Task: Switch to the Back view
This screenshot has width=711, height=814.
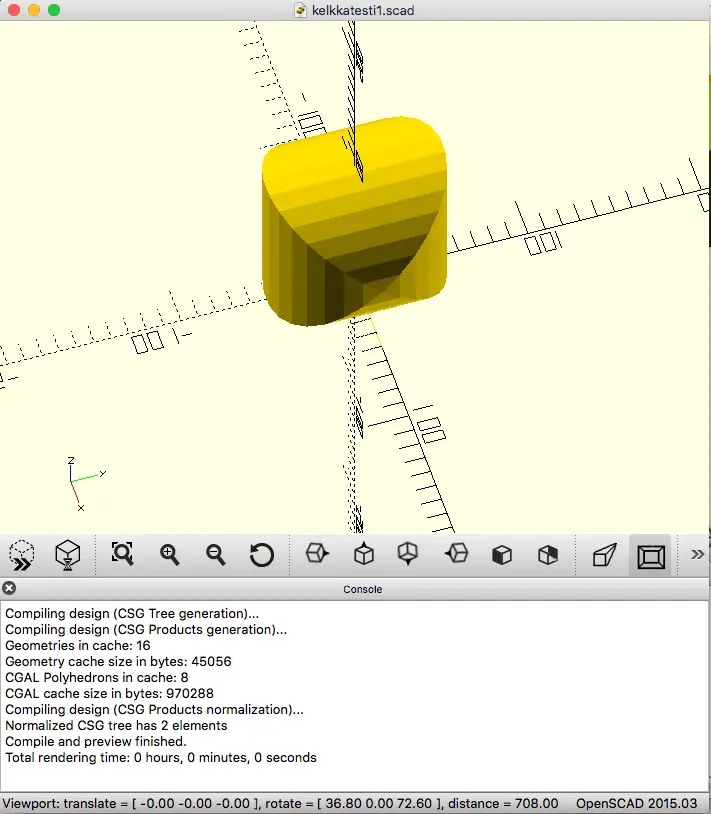Action: [548, 555]
